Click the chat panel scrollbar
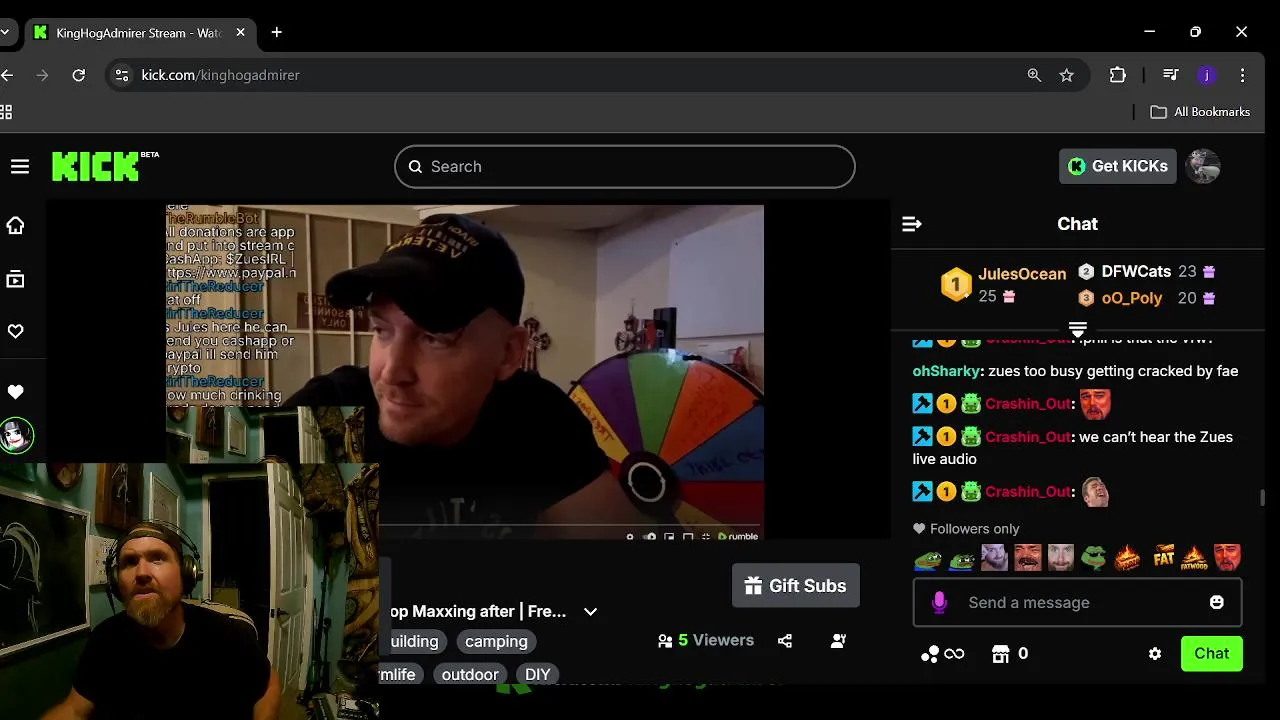This screenshot has height=720, width=1280. [x=1261, y=497]
